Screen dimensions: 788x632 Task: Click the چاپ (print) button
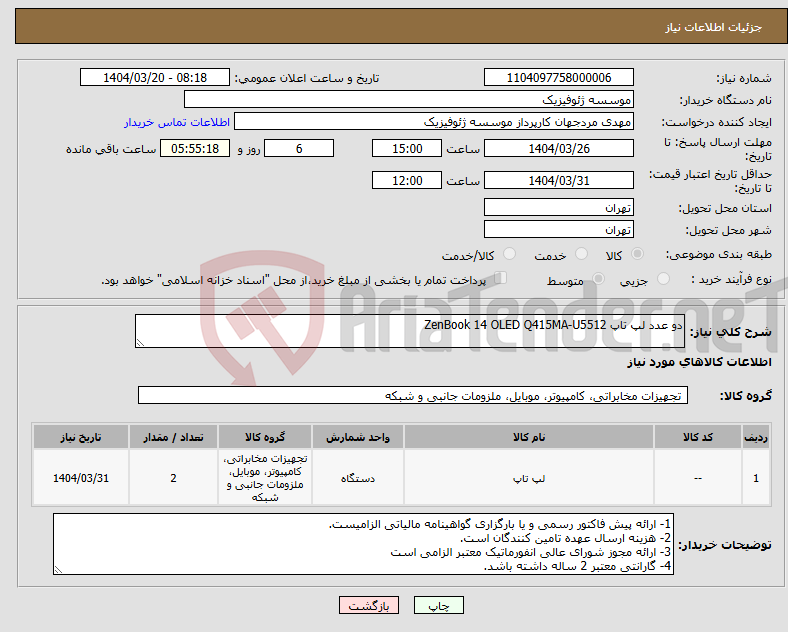(x=438, y=605)
